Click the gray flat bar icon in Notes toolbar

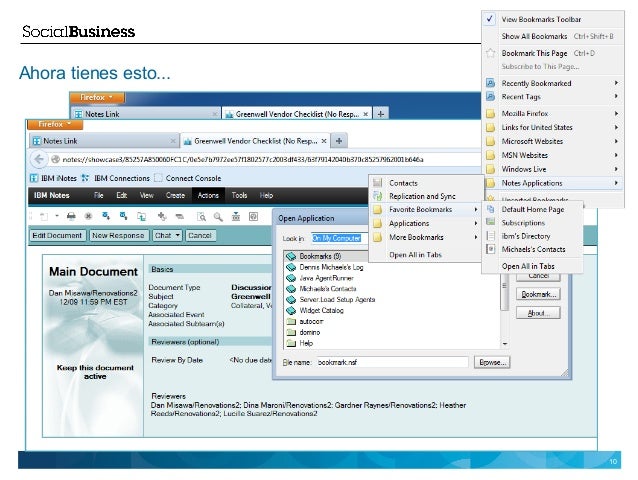pos(179,216)
